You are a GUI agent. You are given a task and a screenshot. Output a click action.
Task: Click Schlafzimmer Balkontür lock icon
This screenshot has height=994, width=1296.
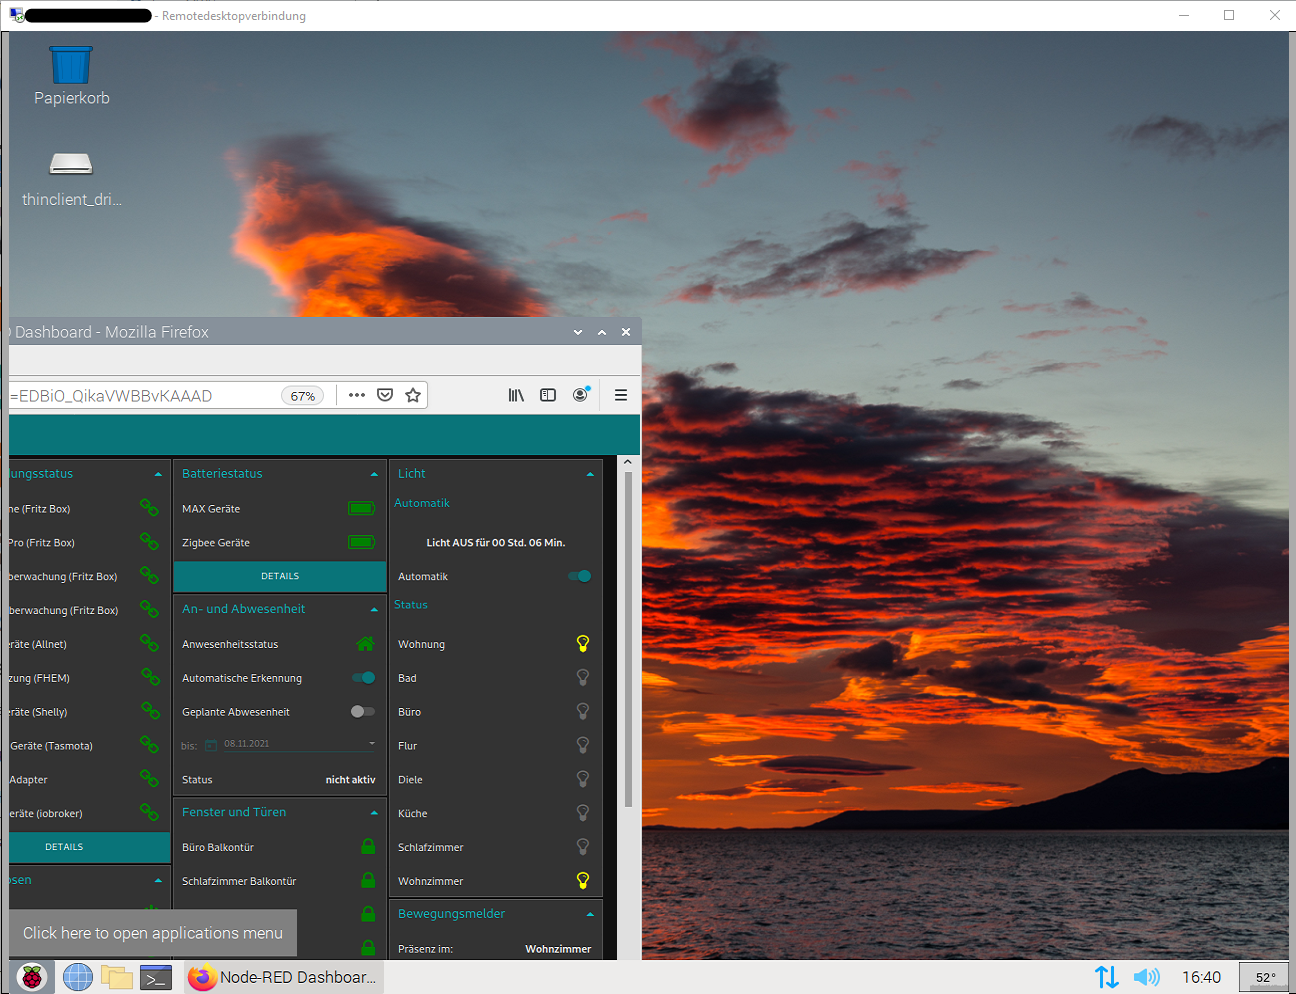[368, 881]
